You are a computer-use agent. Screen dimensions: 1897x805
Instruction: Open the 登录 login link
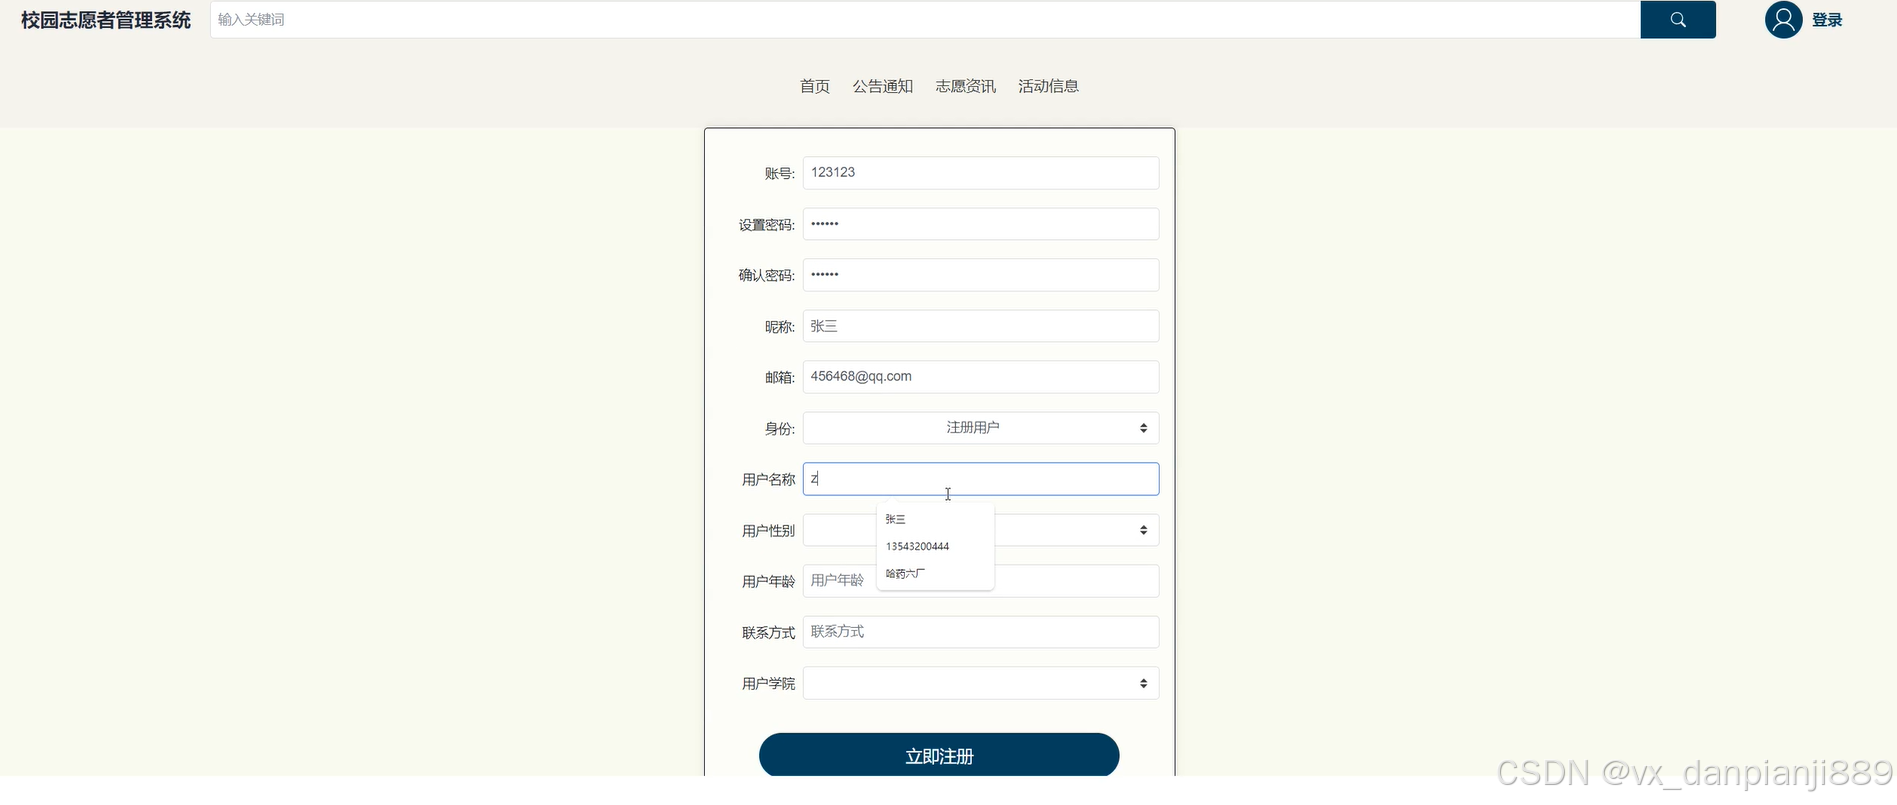tap(1827, 20)
